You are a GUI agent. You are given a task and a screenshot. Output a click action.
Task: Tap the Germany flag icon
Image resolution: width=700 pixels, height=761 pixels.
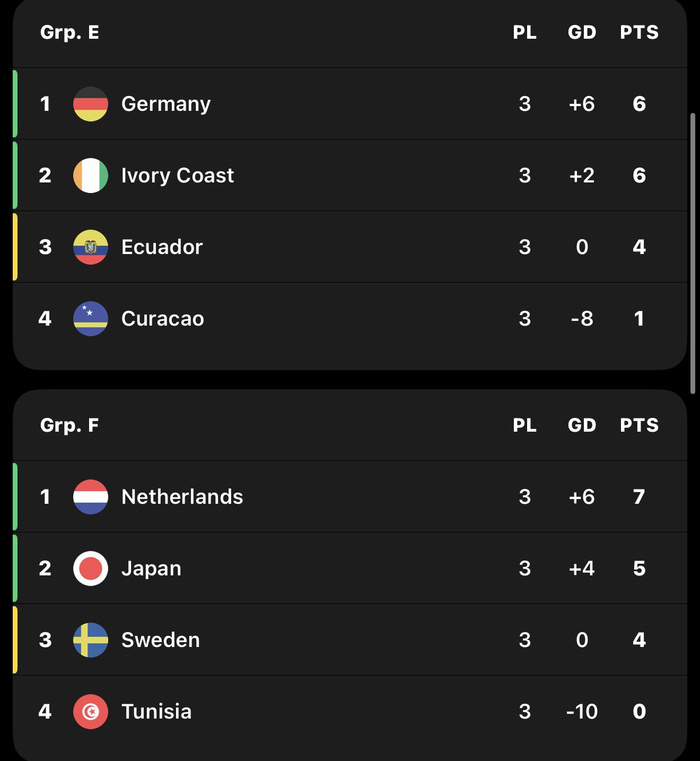(x=90, y=104)
